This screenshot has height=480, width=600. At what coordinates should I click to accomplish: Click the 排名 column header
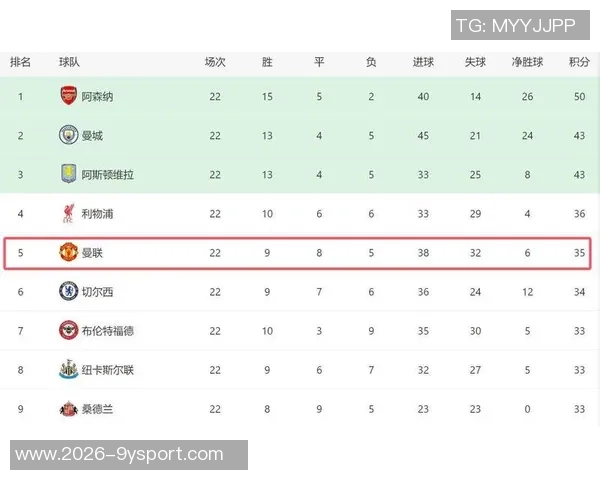point(20,62)
